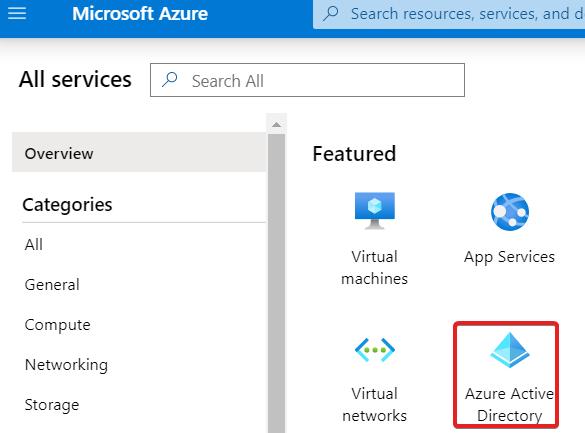Click the All services heading
Image resolution: width=585 pixels, height=433 pixels.
pos(75,79)
